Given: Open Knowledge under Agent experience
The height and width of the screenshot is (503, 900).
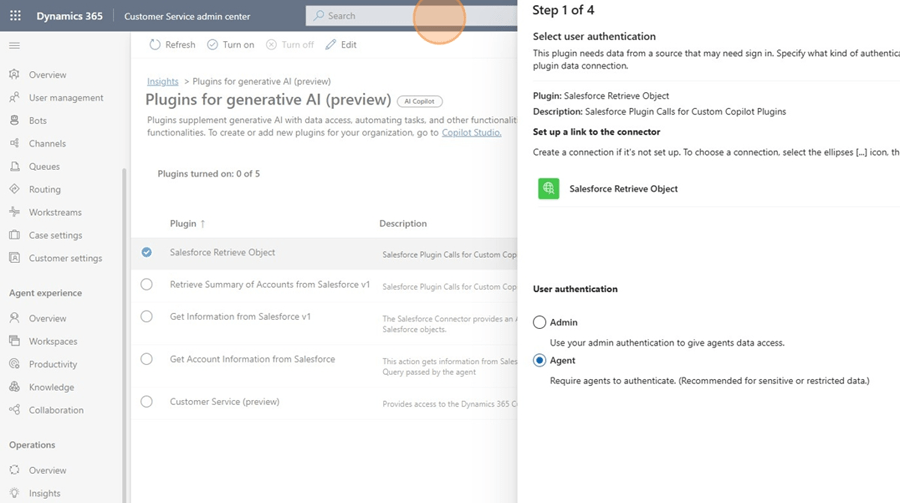Looking at the screenshot, I should click(51, 388).
